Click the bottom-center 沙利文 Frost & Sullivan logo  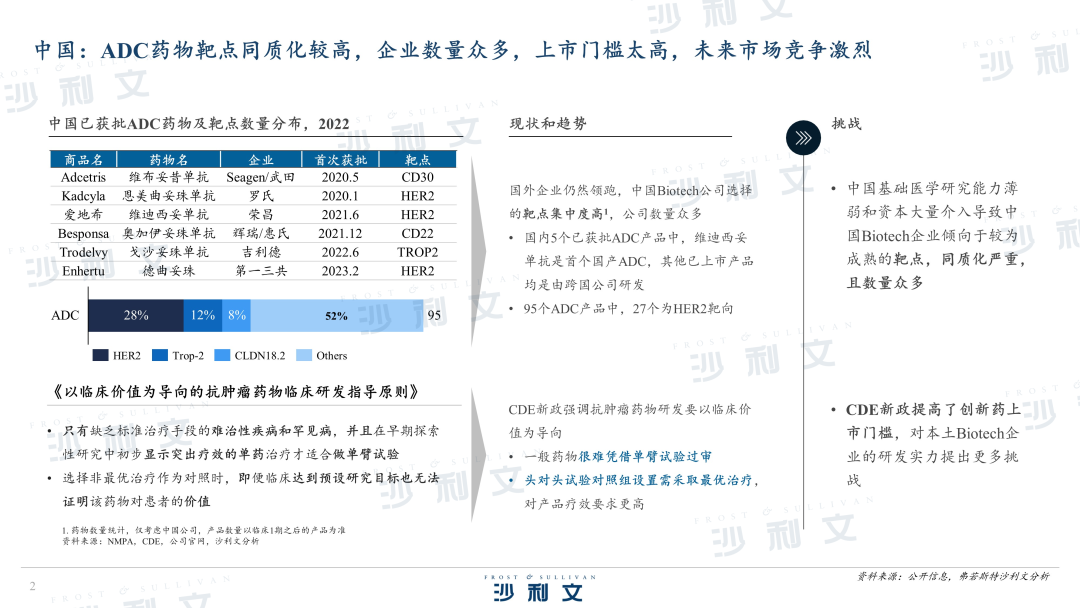pyautogui.click(x=539, y=588)
